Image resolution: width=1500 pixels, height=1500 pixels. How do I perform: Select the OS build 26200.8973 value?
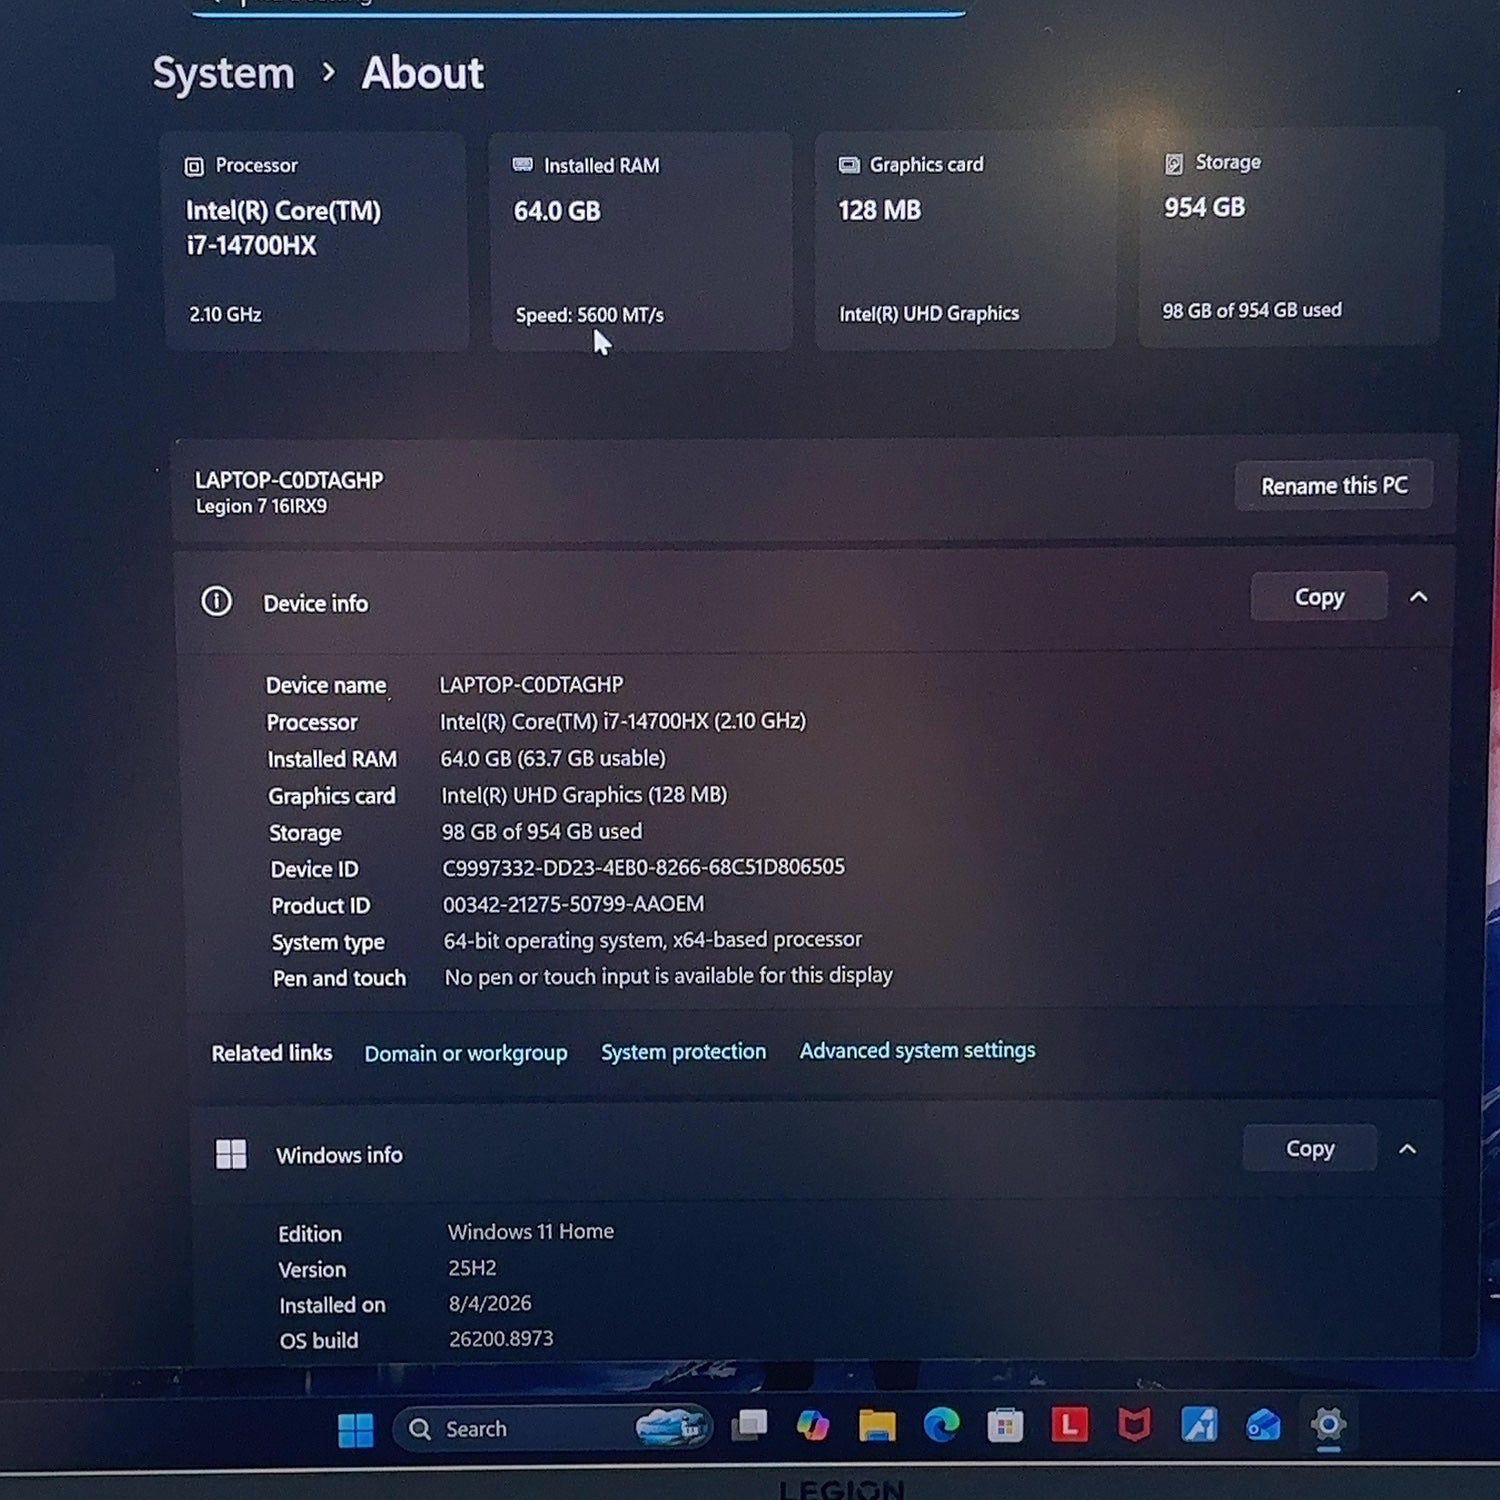[501, 1338]
